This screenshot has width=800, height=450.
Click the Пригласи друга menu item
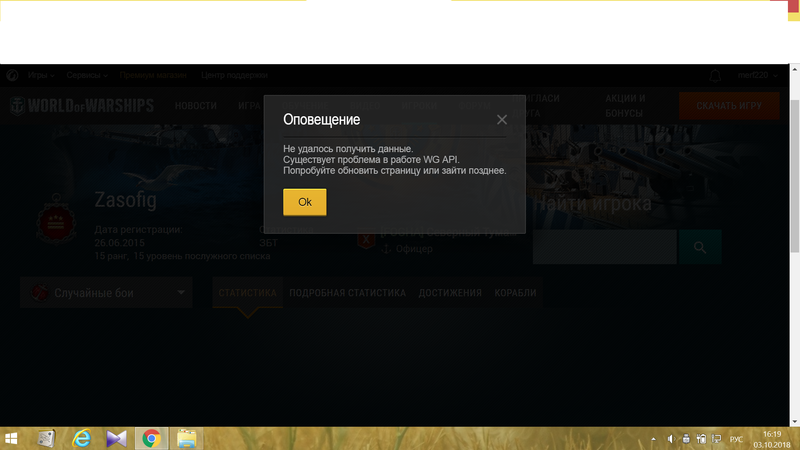[x=536, y=106]
